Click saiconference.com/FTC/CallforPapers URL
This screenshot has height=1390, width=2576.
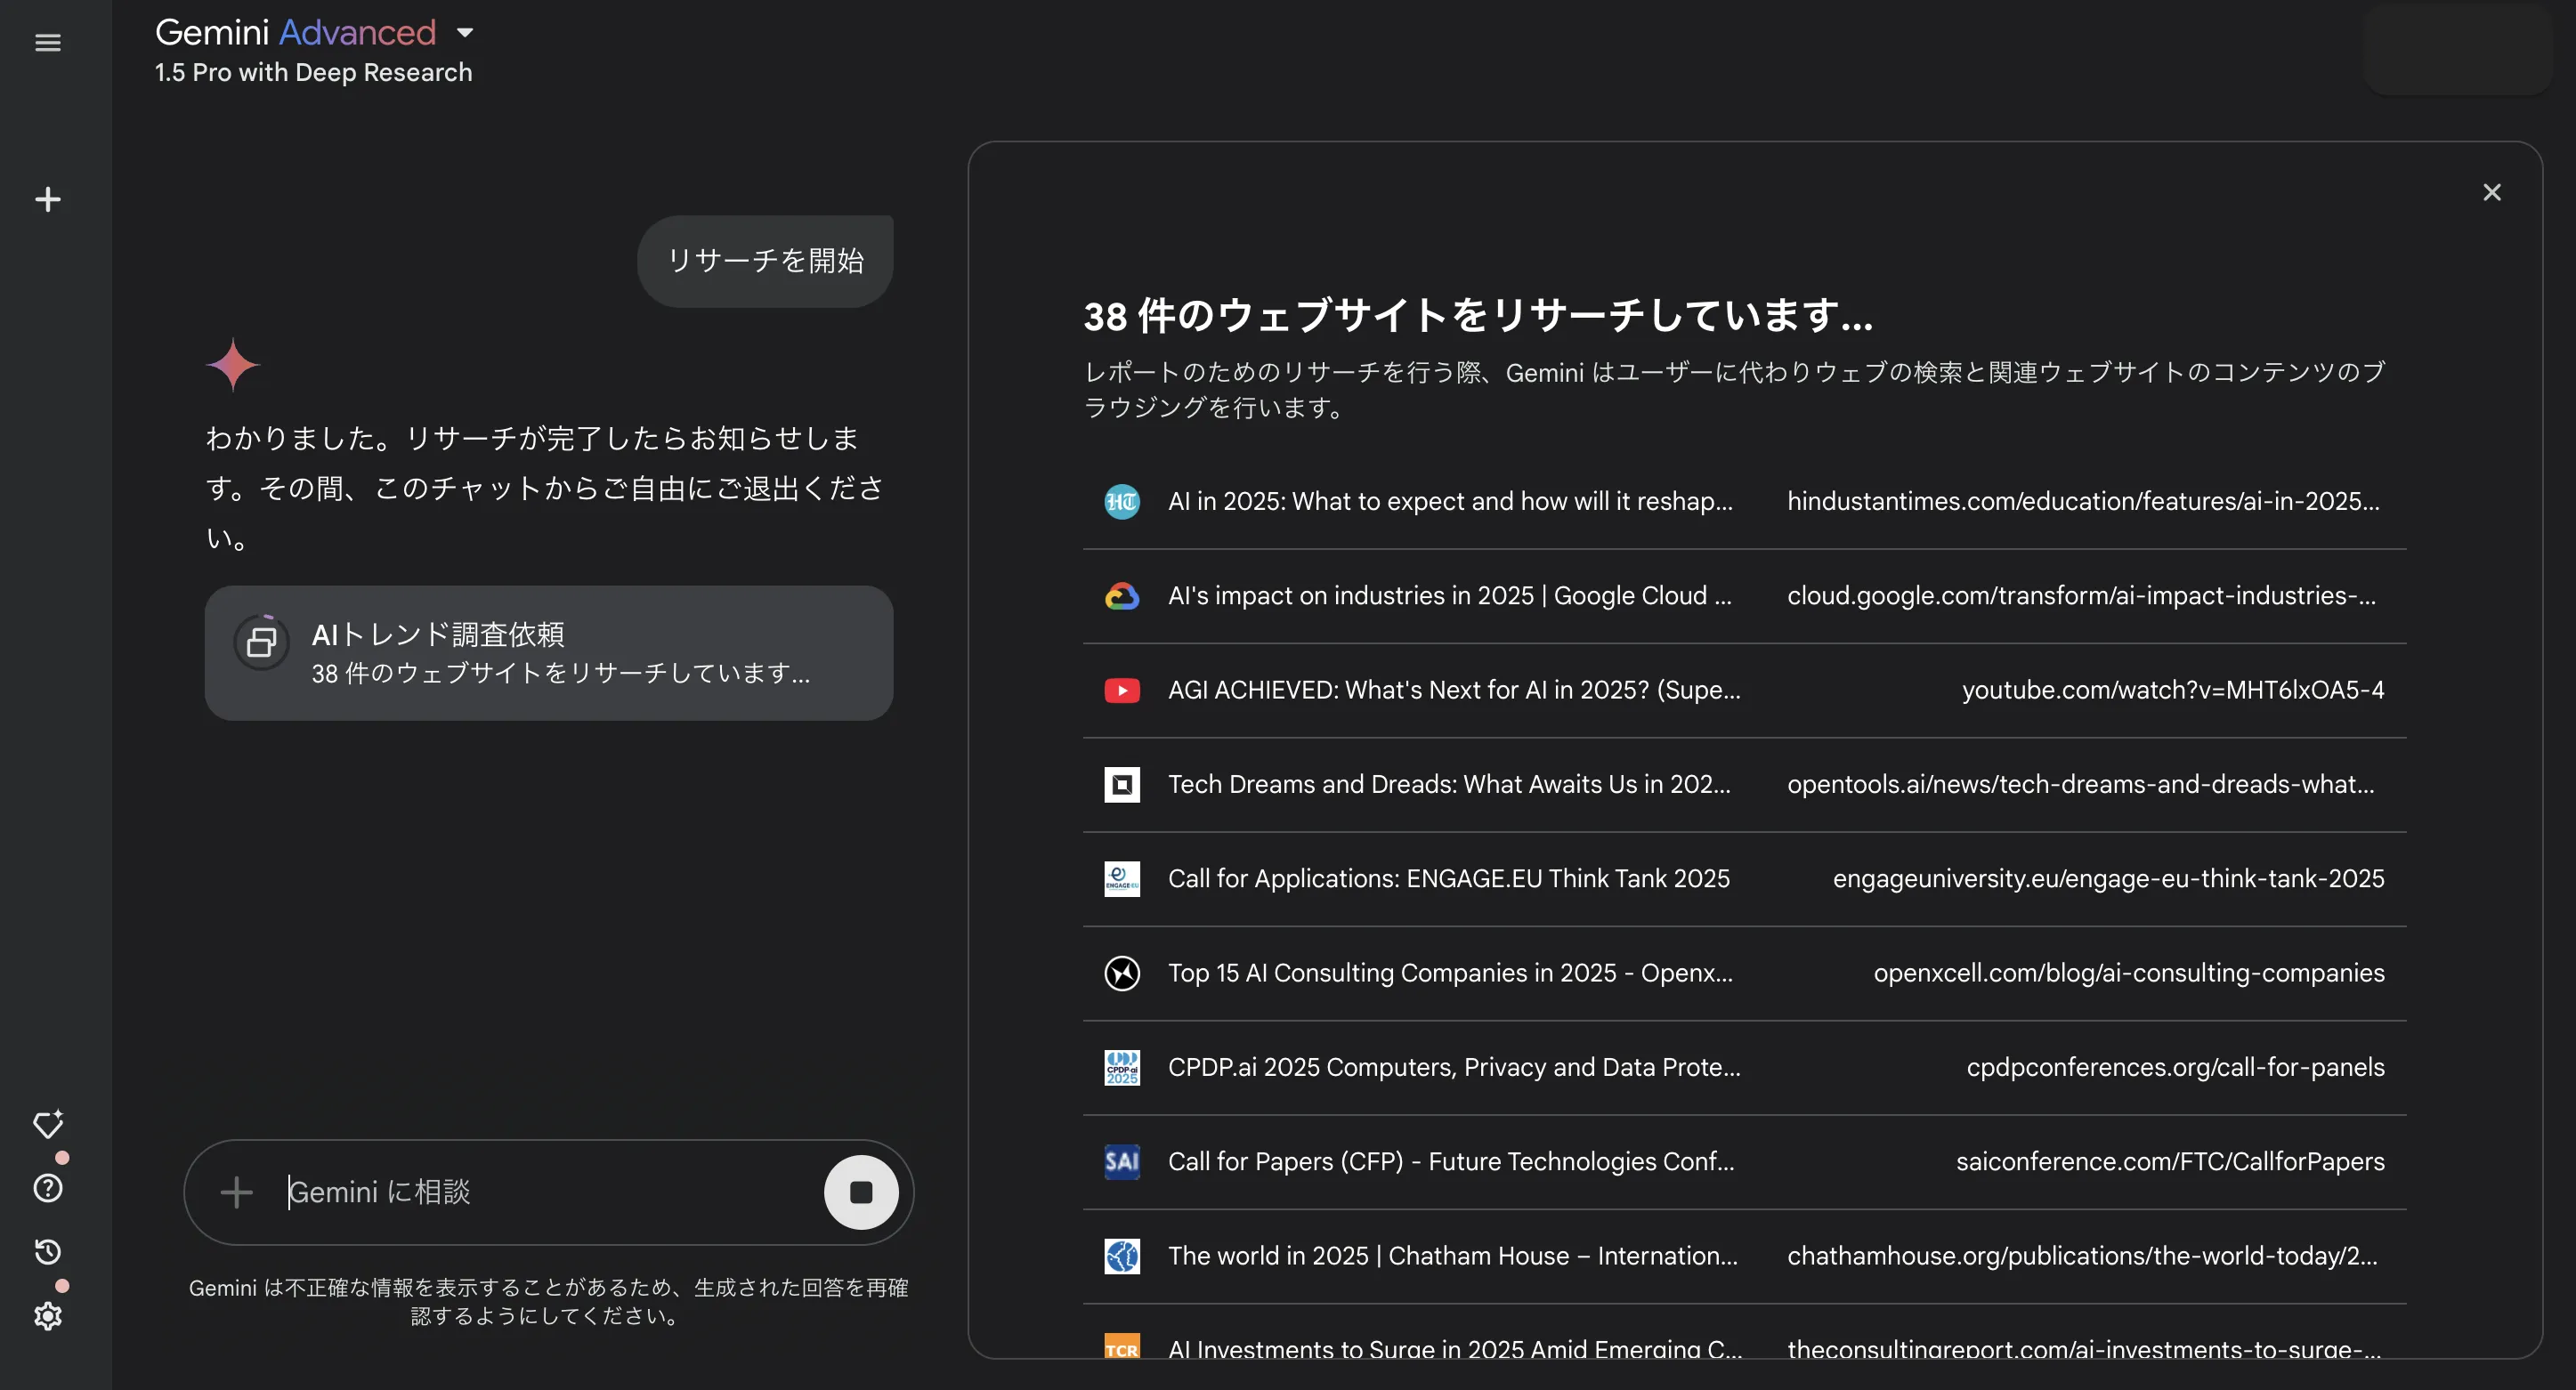[x=2170, y=1162]
